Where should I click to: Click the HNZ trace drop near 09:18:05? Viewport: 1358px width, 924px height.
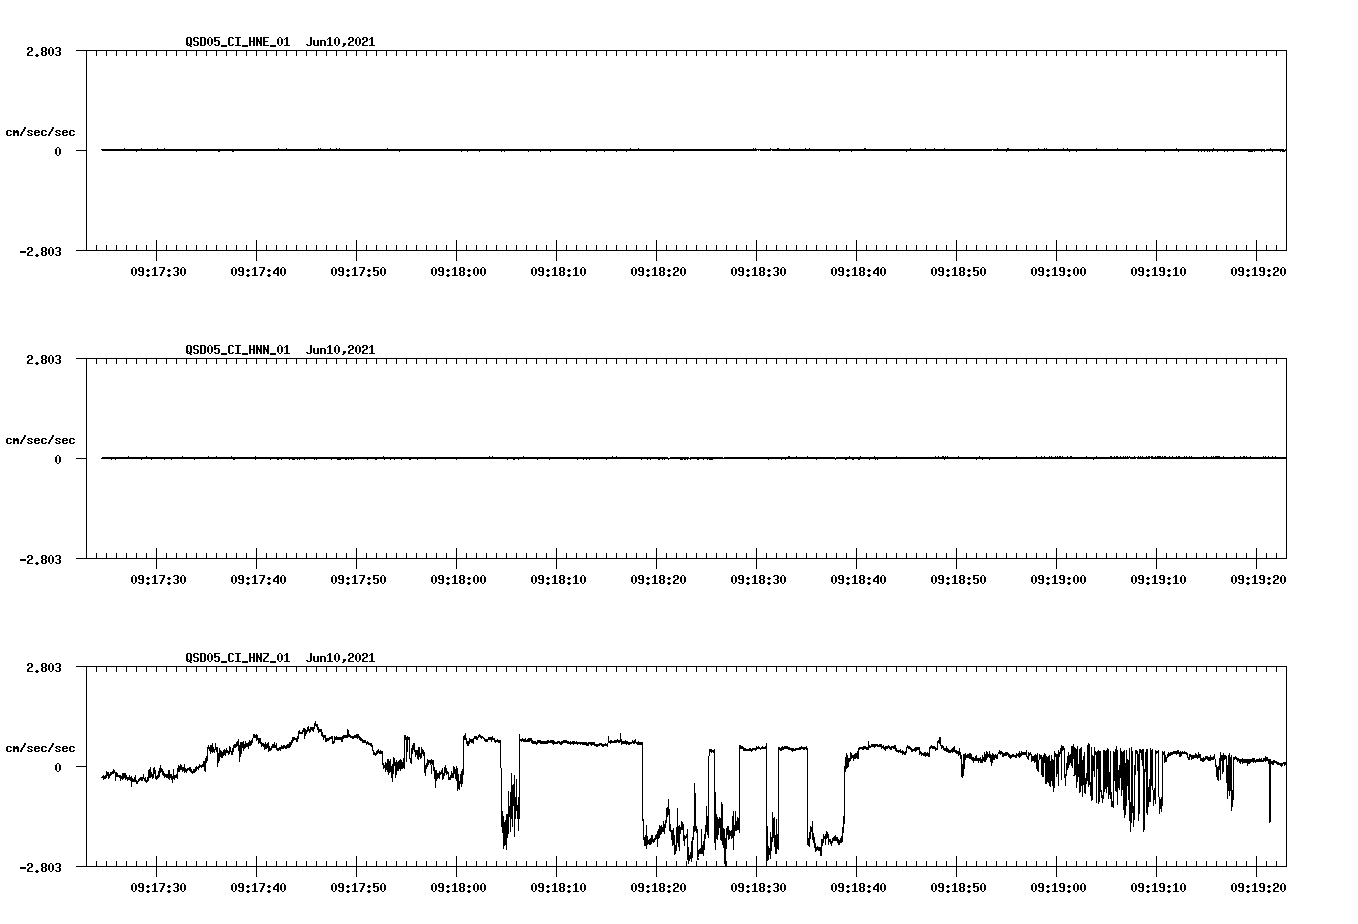coord(510,795)
